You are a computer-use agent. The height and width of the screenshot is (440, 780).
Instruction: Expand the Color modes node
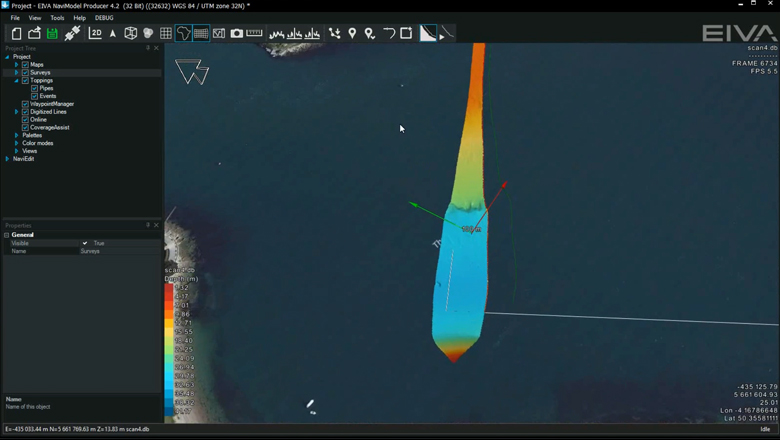pyautogui.click(x=16, y=143)
